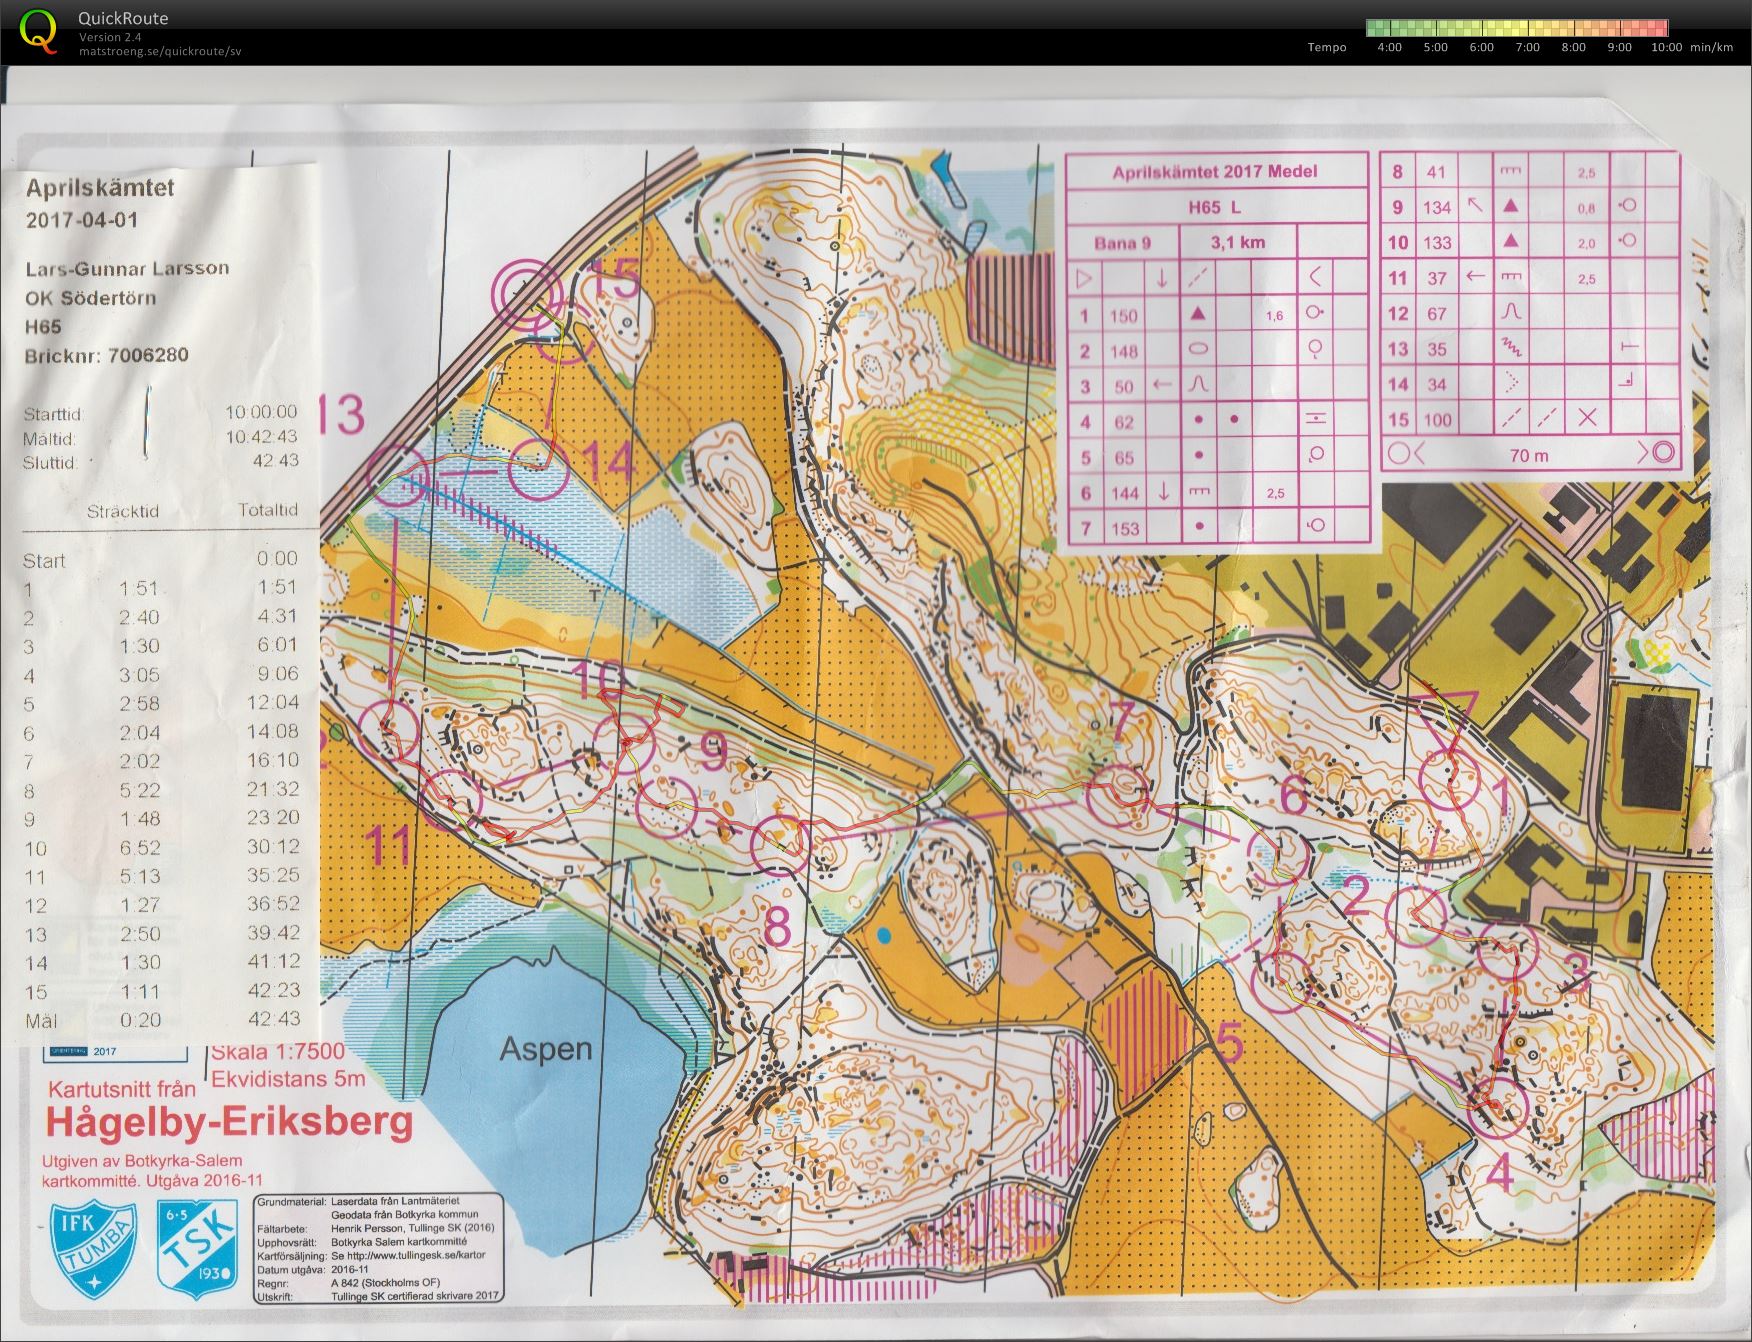Click the Lars-Gunnar Larsson runner name
The image size is (1752, 1342).
[127, 268]
